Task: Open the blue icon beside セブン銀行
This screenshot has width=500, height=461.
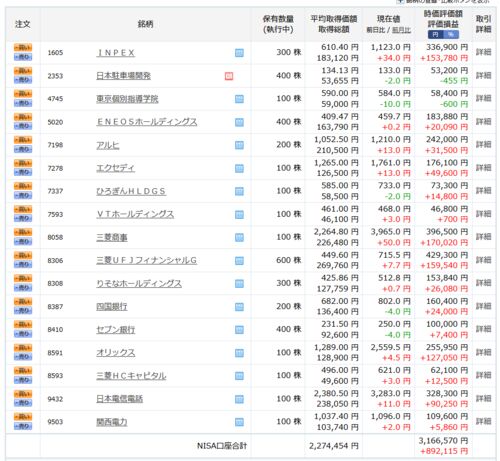Action: (239, 330)
